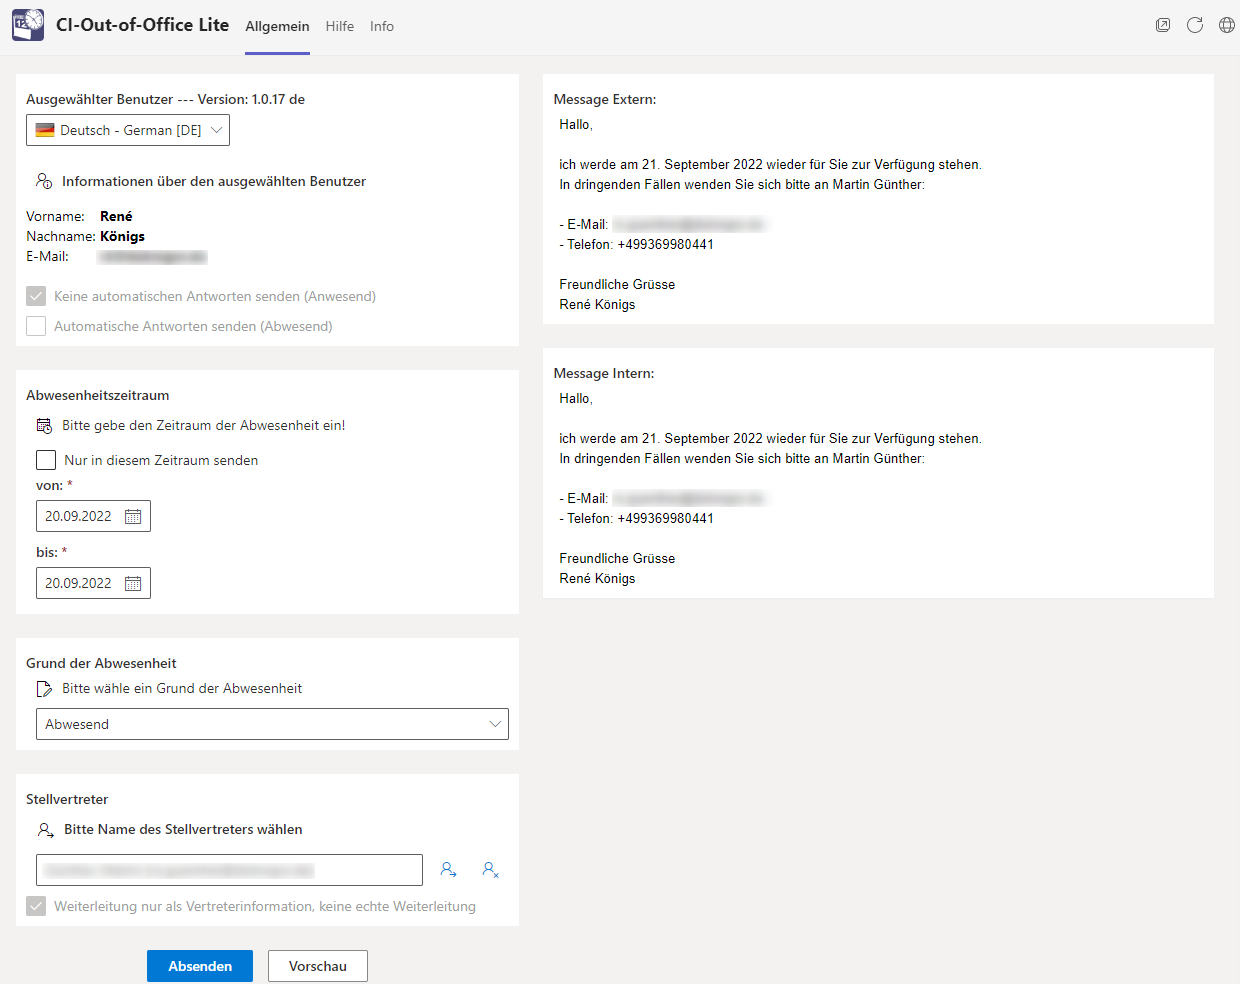Viewport: 1240px width, 984px height.
Task: Open the Info tab
Action: 382,26
